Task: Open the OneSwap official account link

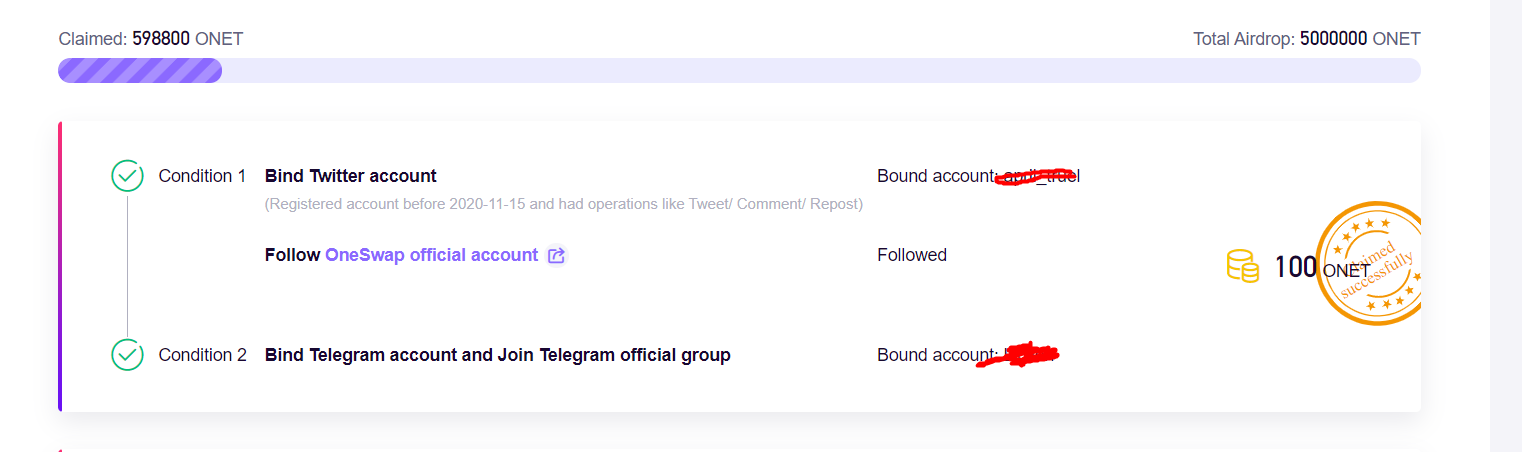Action: click(431, 255)
